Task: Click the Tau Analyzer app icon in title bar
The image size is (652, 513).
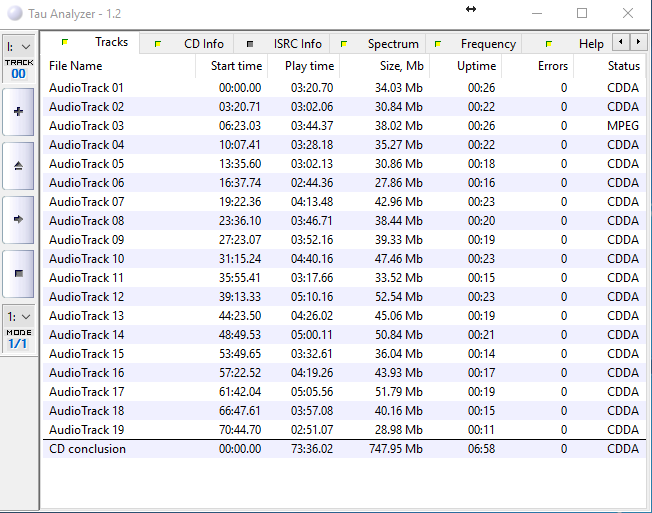Action: pos(15,13)
